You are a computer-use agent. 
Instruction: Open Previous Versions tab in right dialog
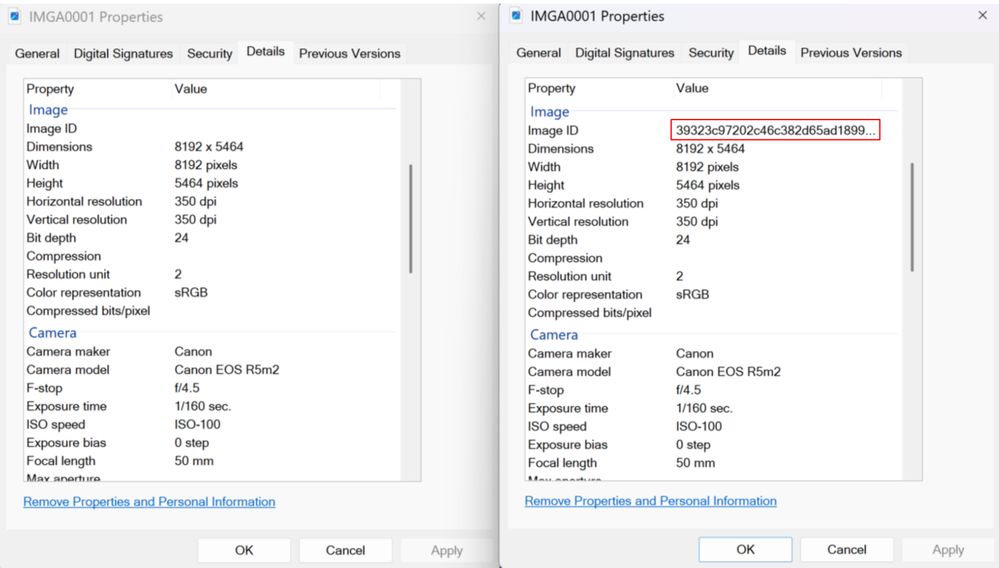[x=851, y=53]
